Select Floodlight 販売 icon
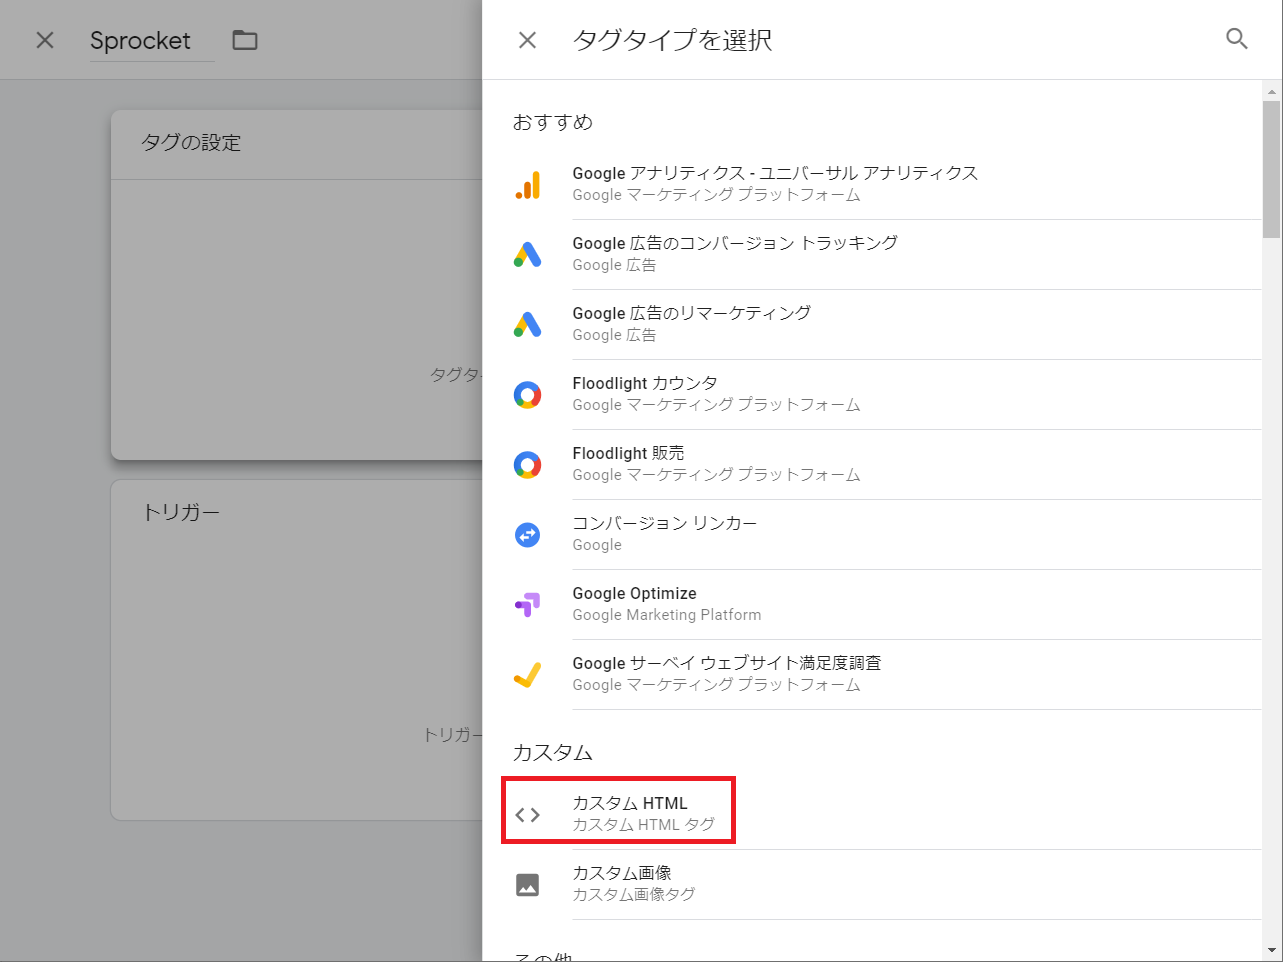Viewport: 1283px width, 962px height. [x=528, y=465]
